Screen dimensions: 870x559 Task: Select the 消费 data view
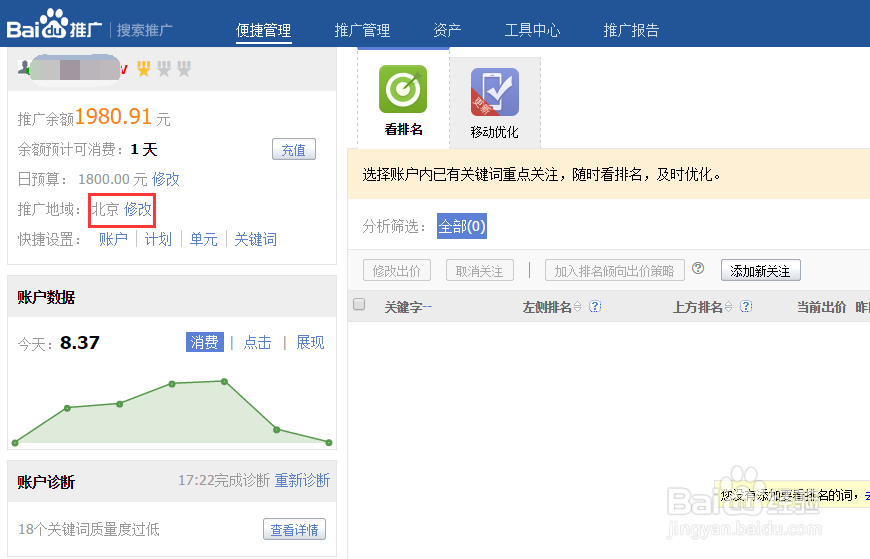point(205,342)
